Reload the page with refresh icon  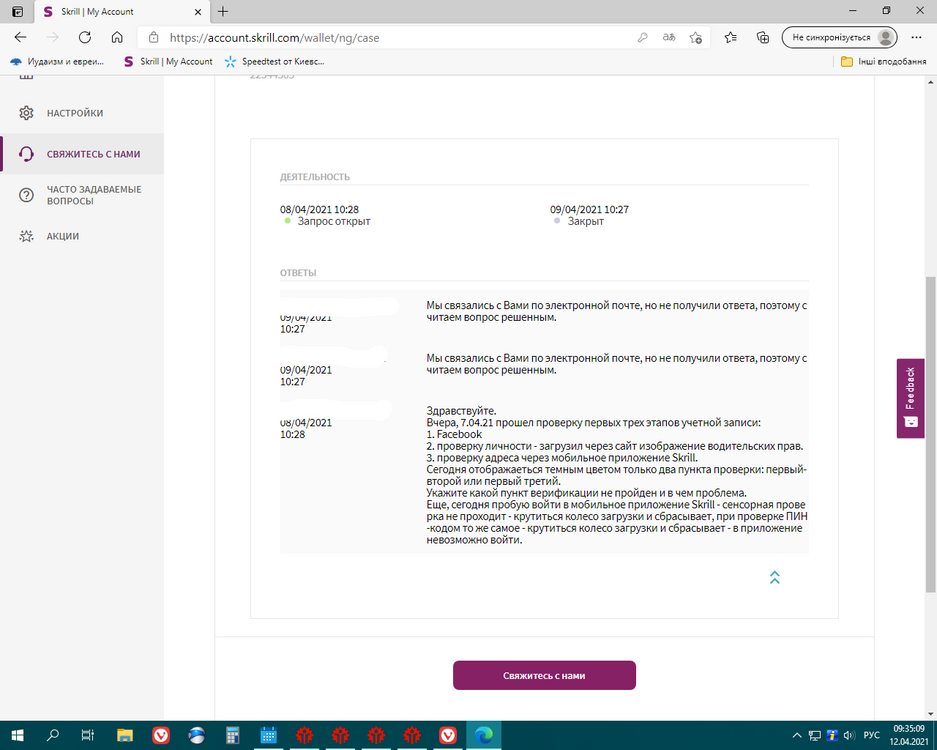(x=85, y=37)
